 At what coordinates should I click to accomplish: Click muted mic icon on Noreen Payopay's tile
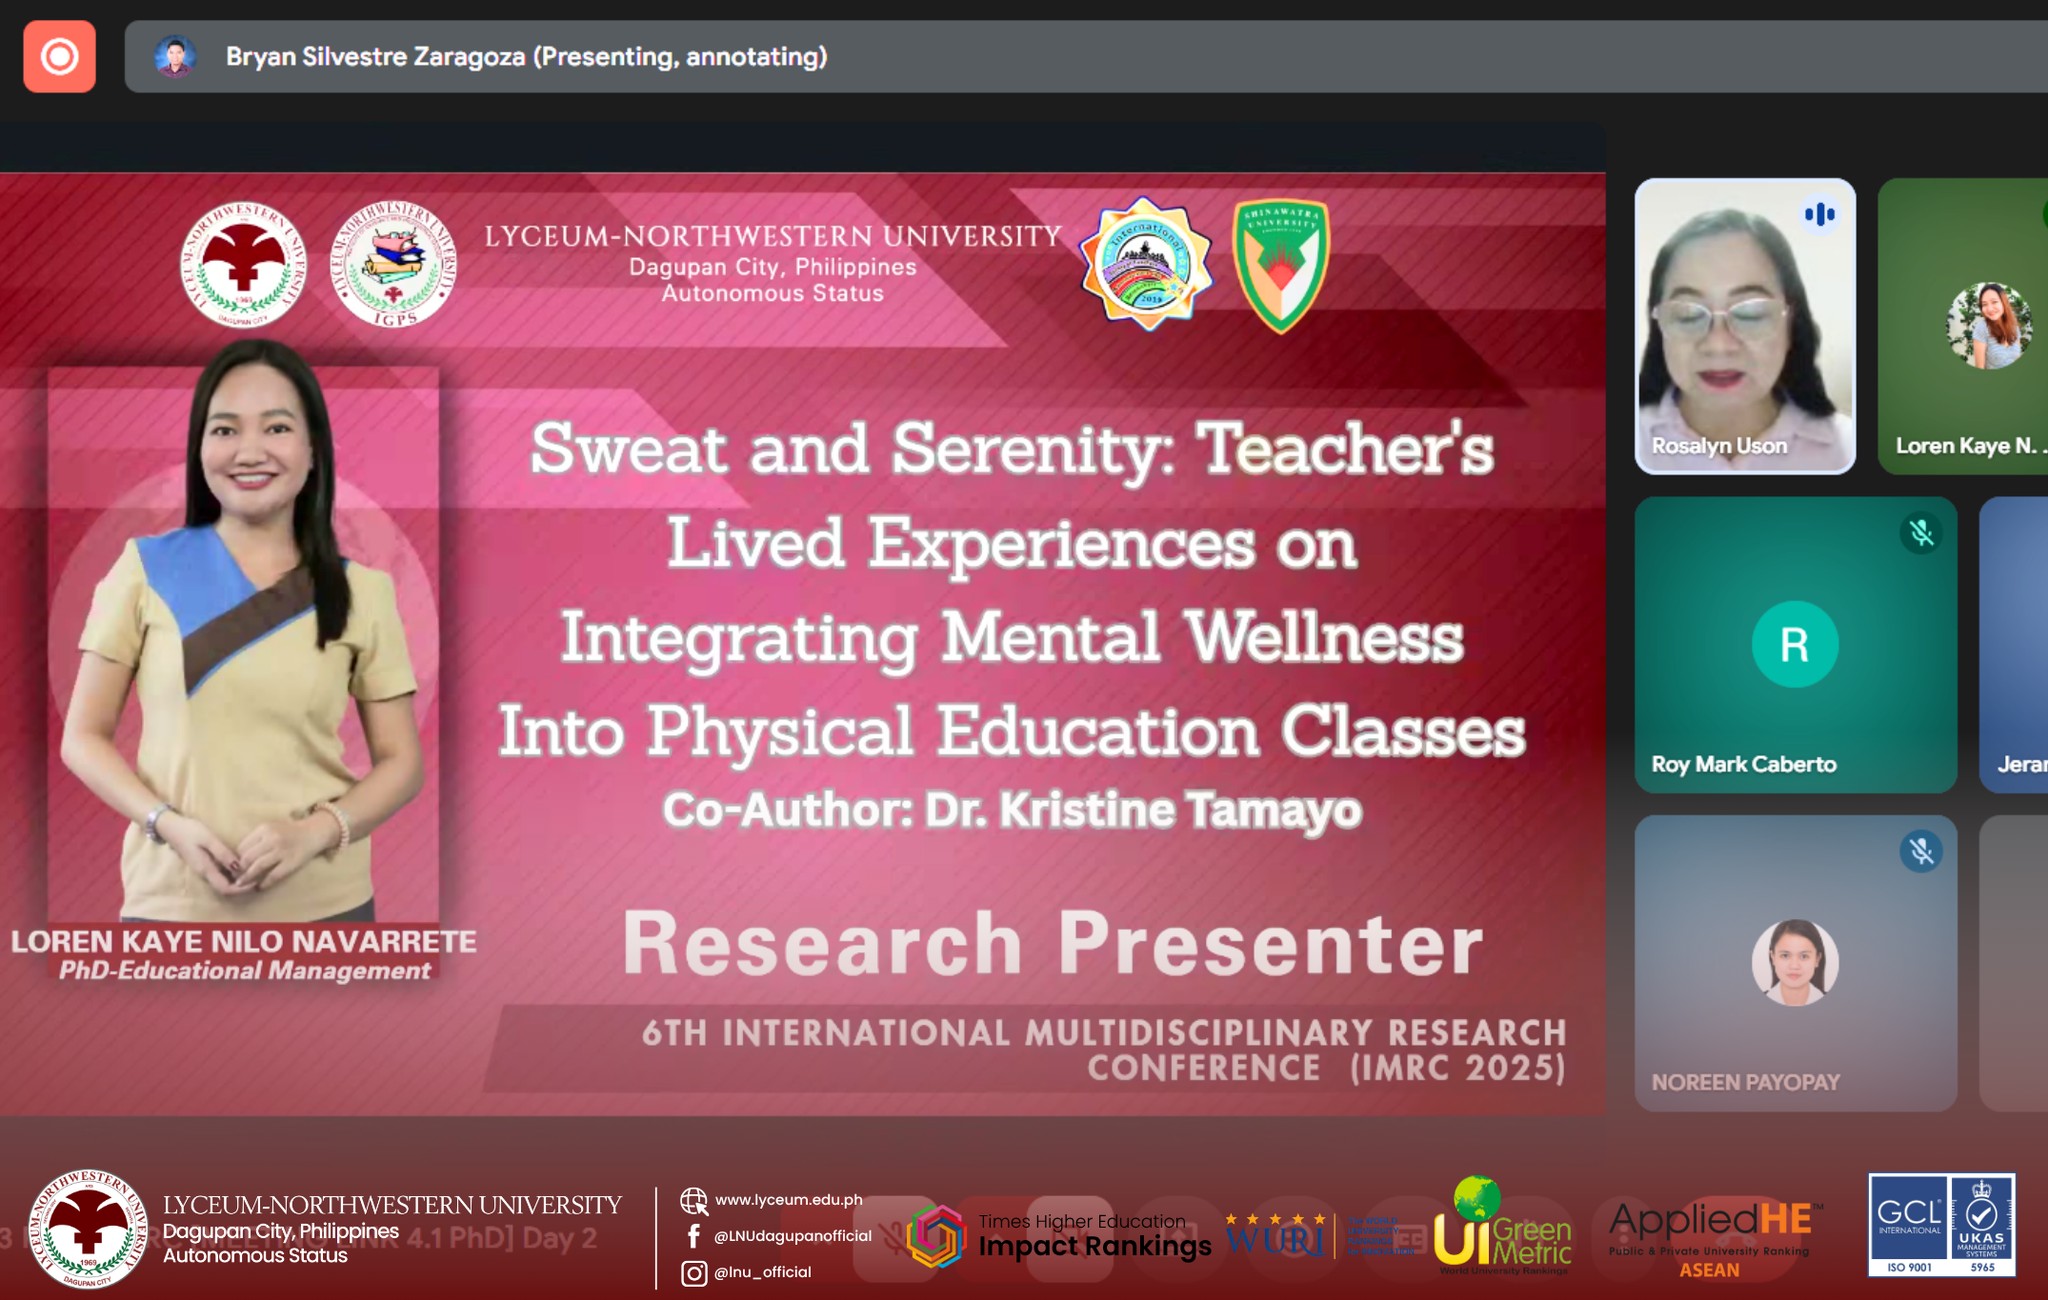point(1920,852)
